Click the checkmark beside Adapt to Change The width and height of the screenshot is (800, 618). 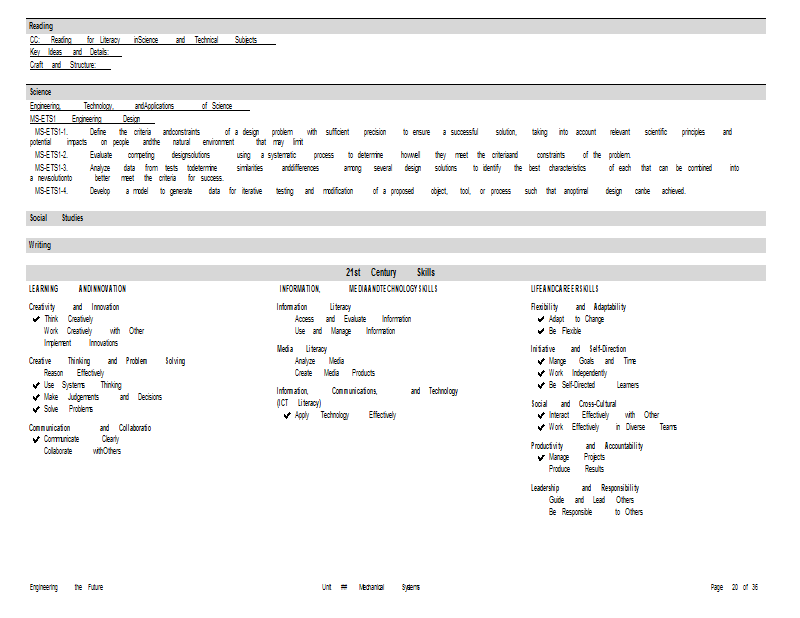(x=541, y=319)
